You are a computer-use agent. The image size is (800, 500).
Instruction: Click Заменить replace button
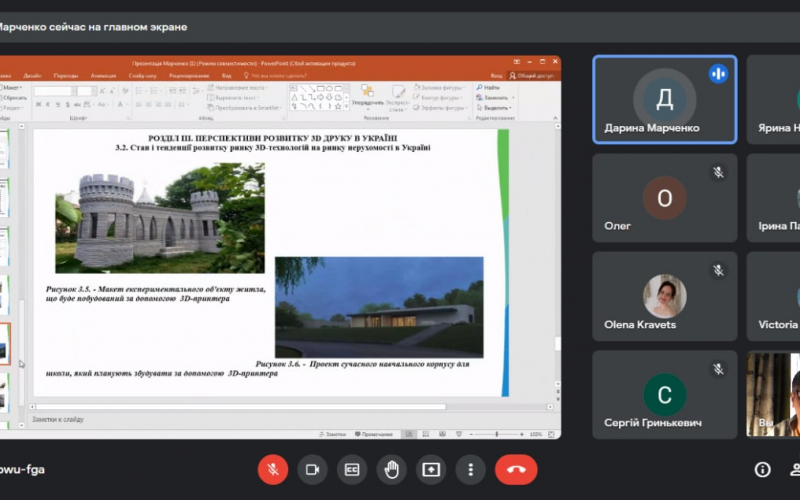(x=495, y=97)
